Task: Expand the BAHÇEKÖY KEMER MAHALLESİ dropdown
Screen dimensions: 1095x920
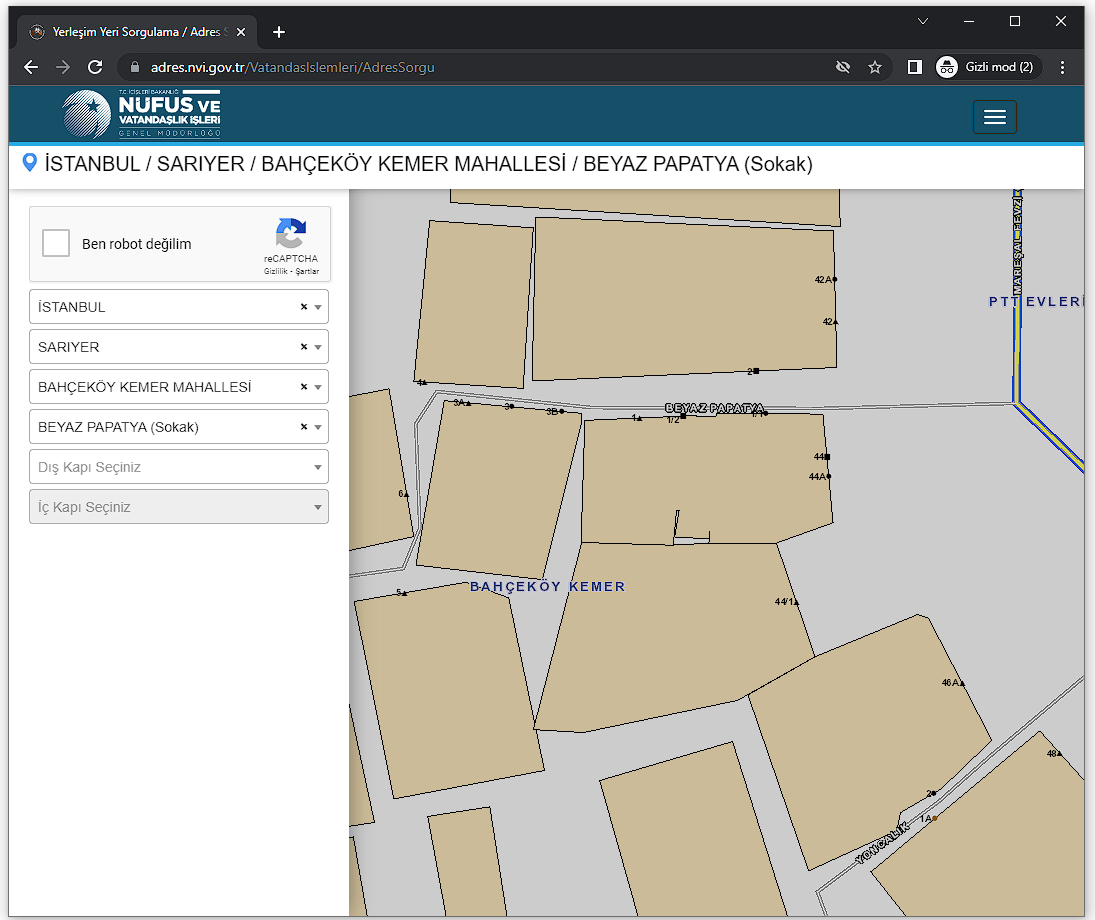Action: click(318, 387)
